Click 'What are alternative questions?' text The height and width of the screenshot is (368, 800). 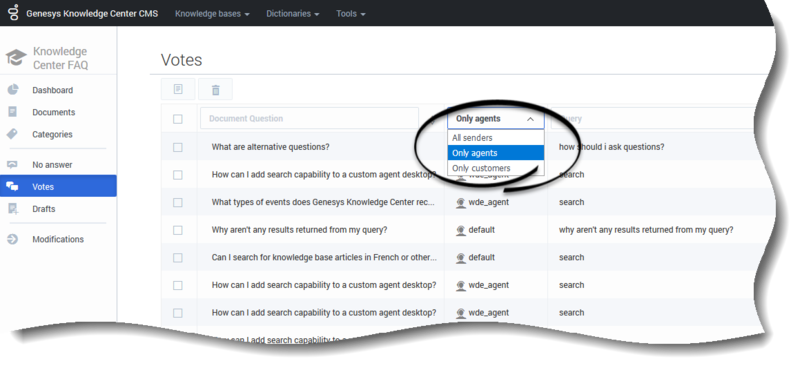[270, 147]
